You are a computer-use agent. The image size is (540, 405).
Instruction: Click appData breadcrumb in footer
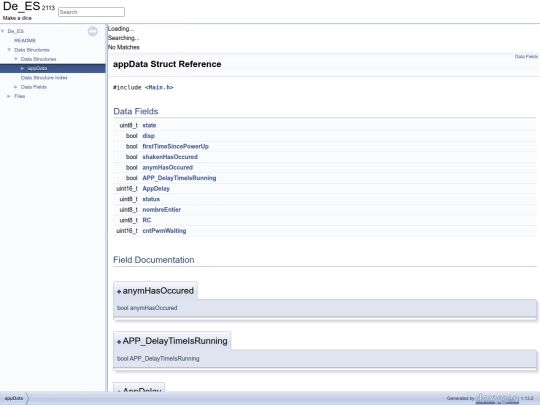(x=14, y=398)
